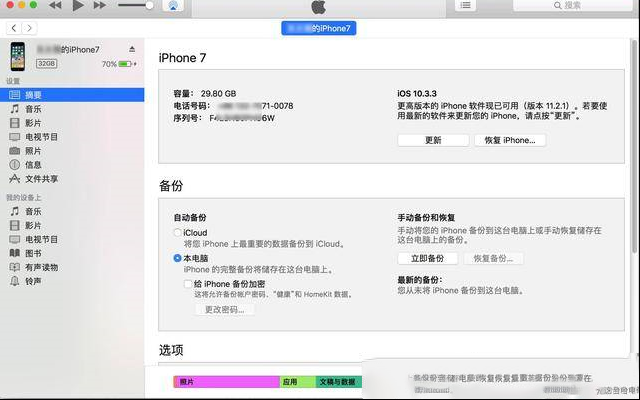The image size is (640, 400).
Task: Click the Apple logo in the top bar
Action: point(318,6)
